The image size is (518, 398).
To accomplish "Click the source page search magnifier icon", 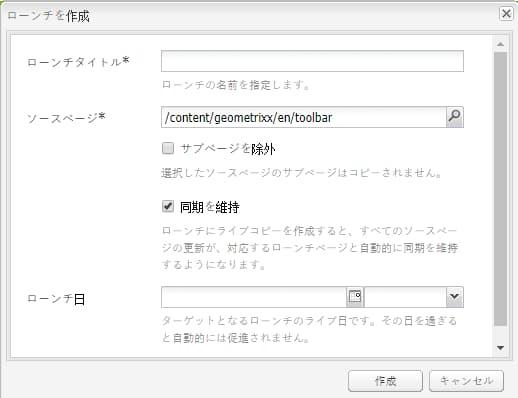I will click(454, 117).
